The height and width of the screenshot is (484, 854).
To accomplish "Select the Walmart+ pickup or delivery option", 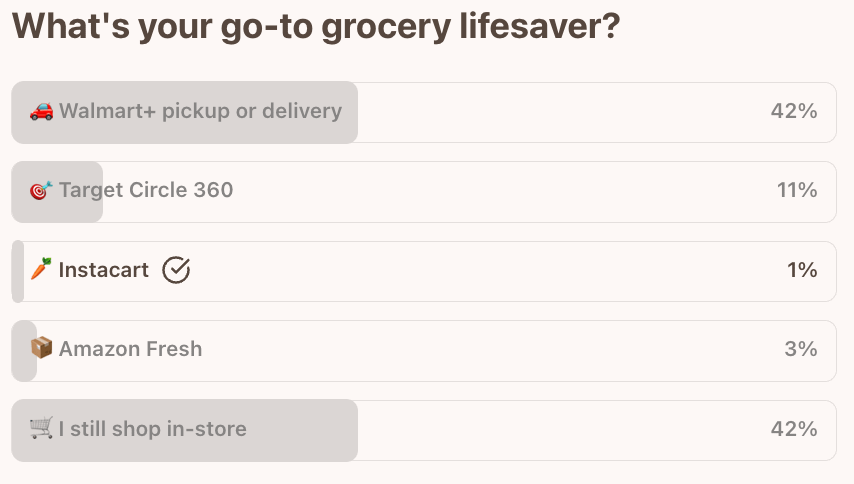I will click(x=424, y=113).
